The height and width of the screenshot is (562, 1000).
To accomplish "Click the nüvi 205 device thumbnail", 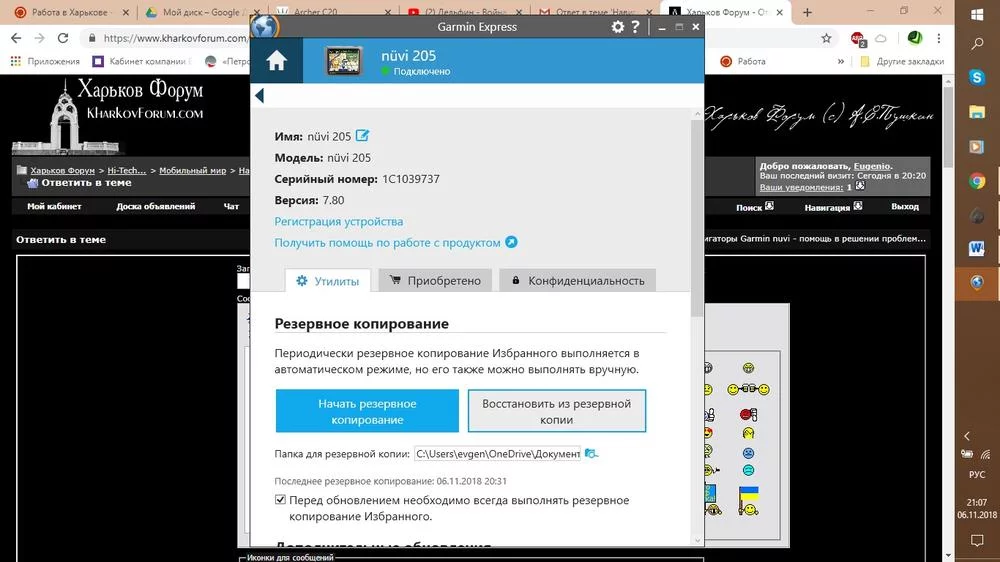I will click(x=343, y=61).
